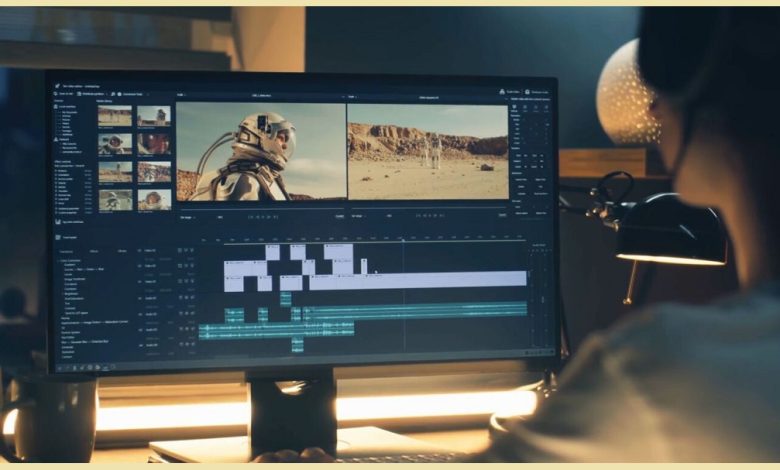780x470 pixels.
Task: Select the thumbnail of an astronaut standing by rocks
Action: (154, 116)
